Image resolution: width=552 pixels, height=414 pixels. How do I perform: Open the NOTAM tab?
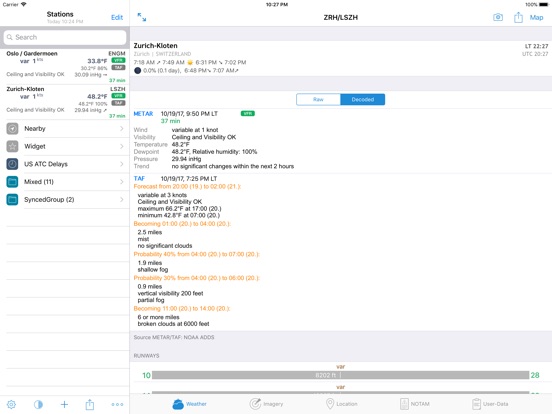pyautogui.click(x=415, y=404)
